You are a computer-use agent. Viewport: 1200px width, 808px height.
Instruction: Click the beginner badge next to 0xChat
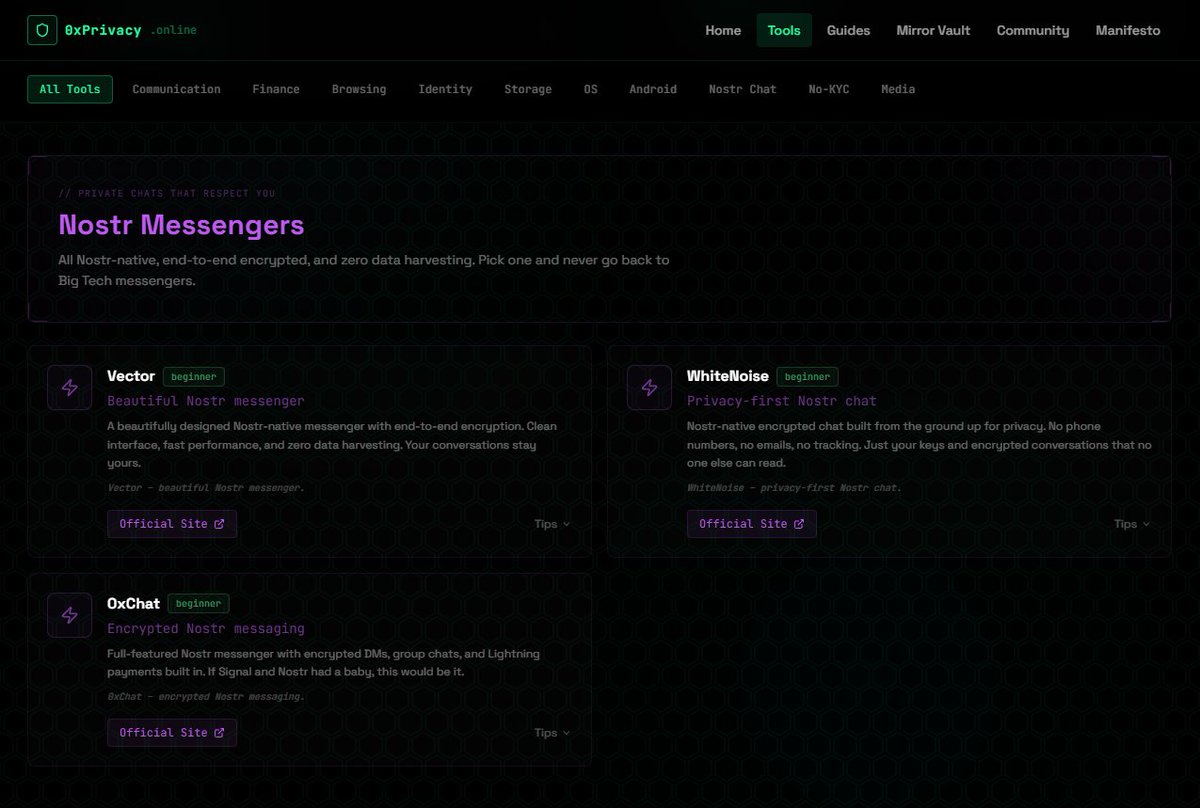click(198, 604)
